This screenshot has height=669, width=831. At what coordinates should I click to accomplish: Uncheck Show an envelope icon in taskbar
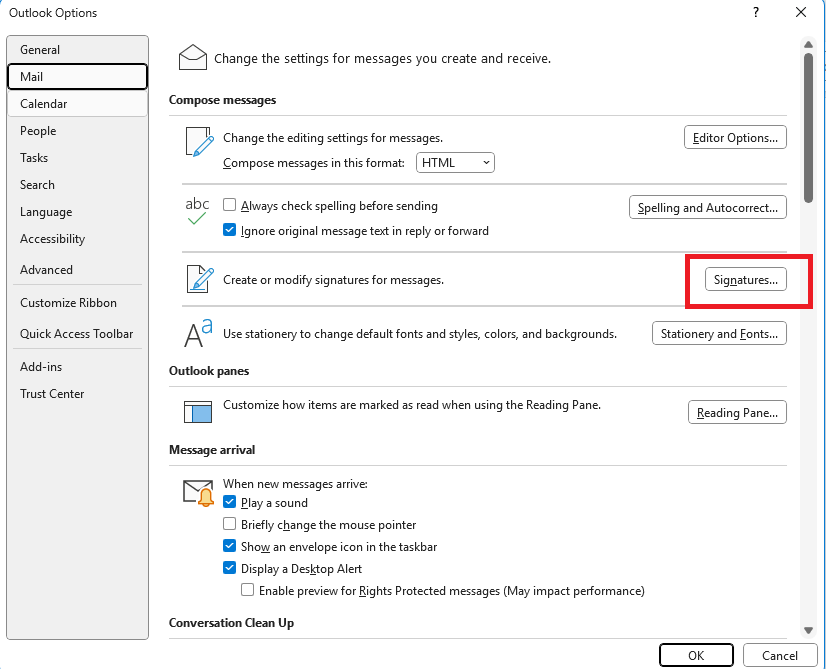tap(229, 546)
